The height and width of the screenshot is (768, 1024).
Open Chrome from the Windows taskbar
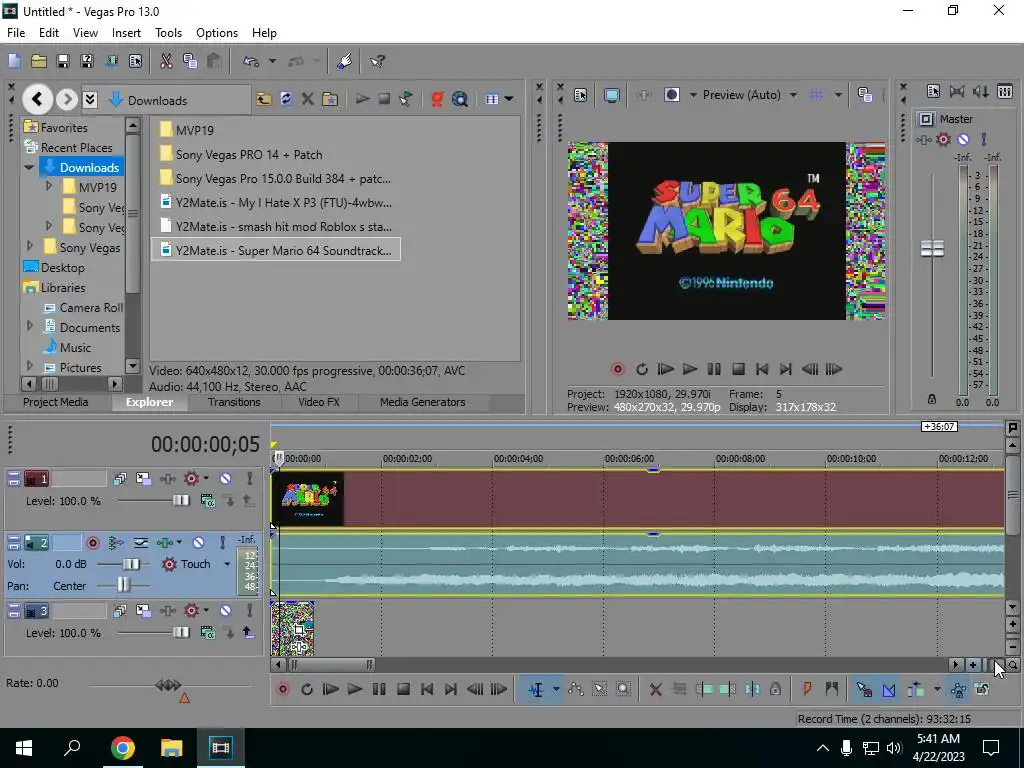point(123,748)
